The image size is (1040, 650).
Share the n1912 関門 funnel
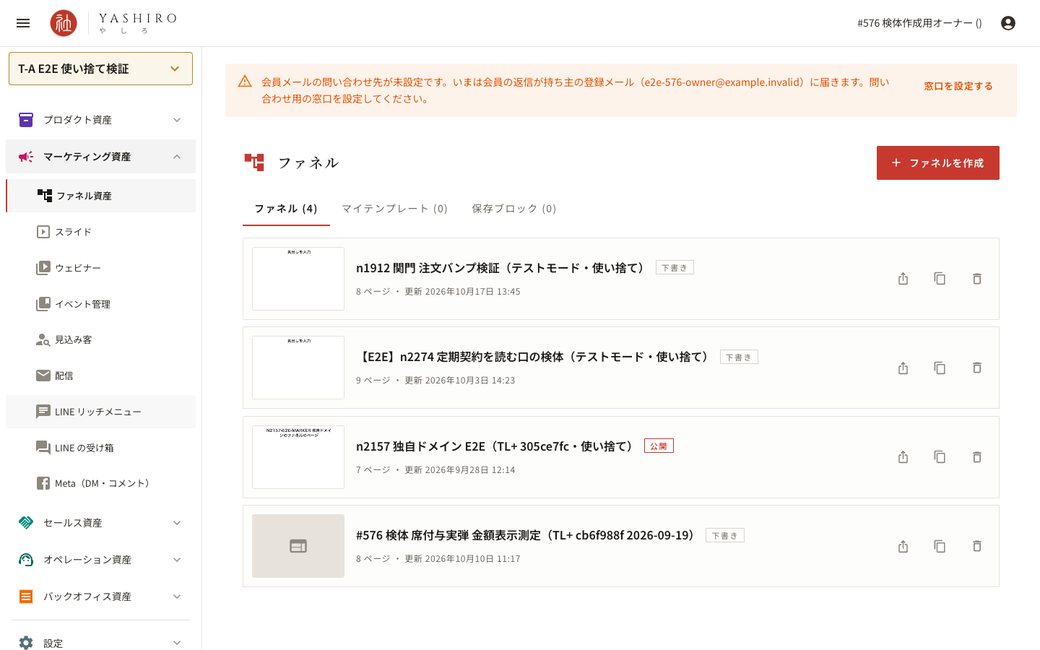903,279
